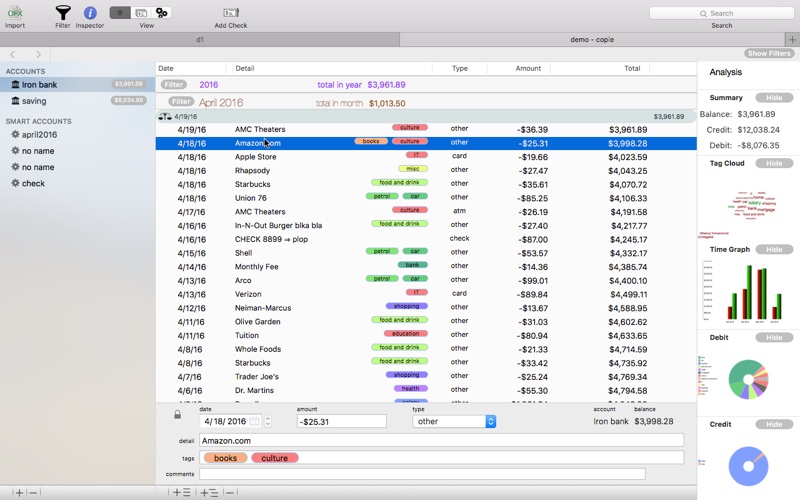Select the gears view mode icon
This screenshot has height=500, width=800.
point(162,13)
